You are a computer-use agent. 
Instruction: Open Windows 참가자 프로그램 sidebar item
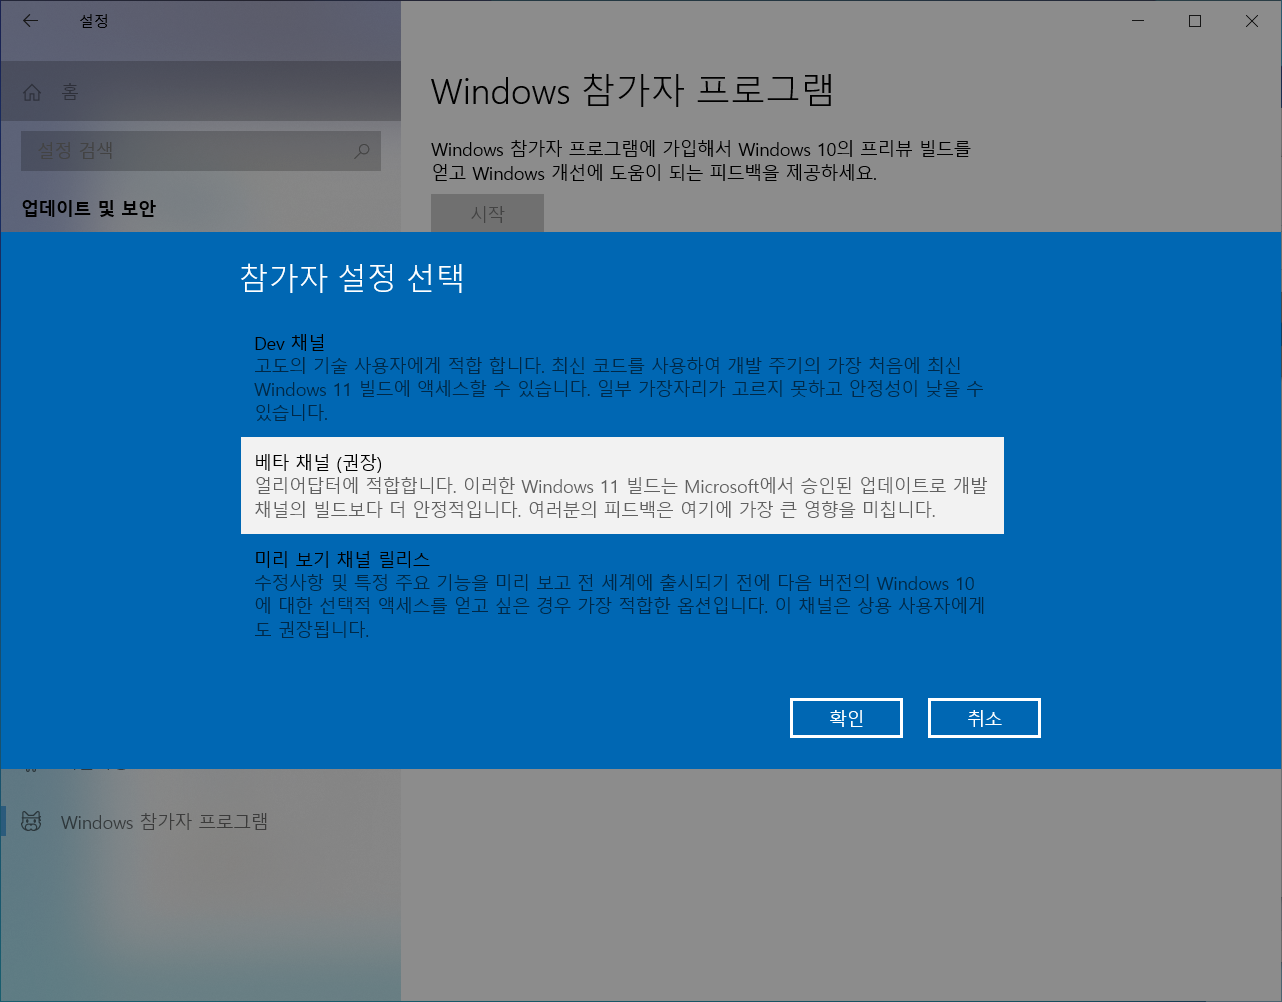point(200,822)
